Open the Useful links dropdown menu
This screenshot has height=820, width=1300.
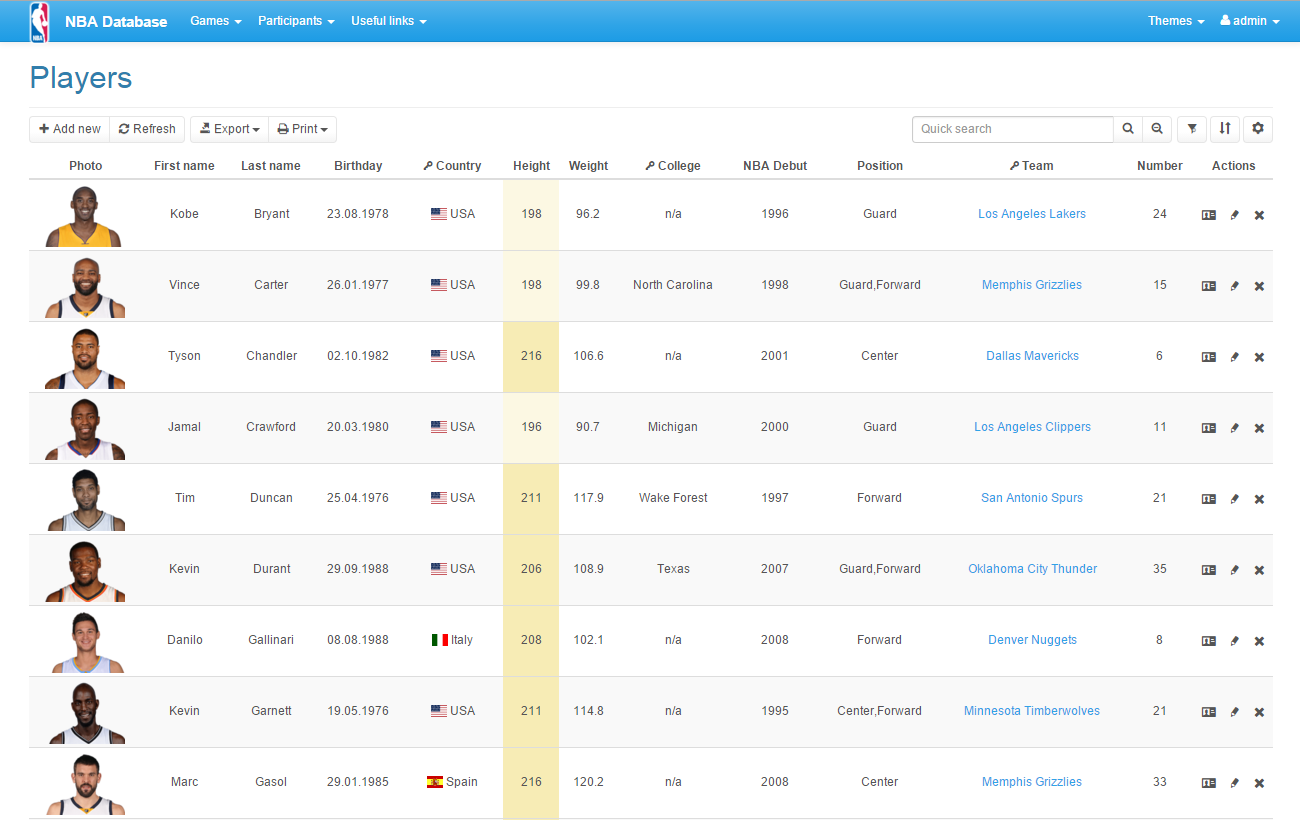(389, 21)
